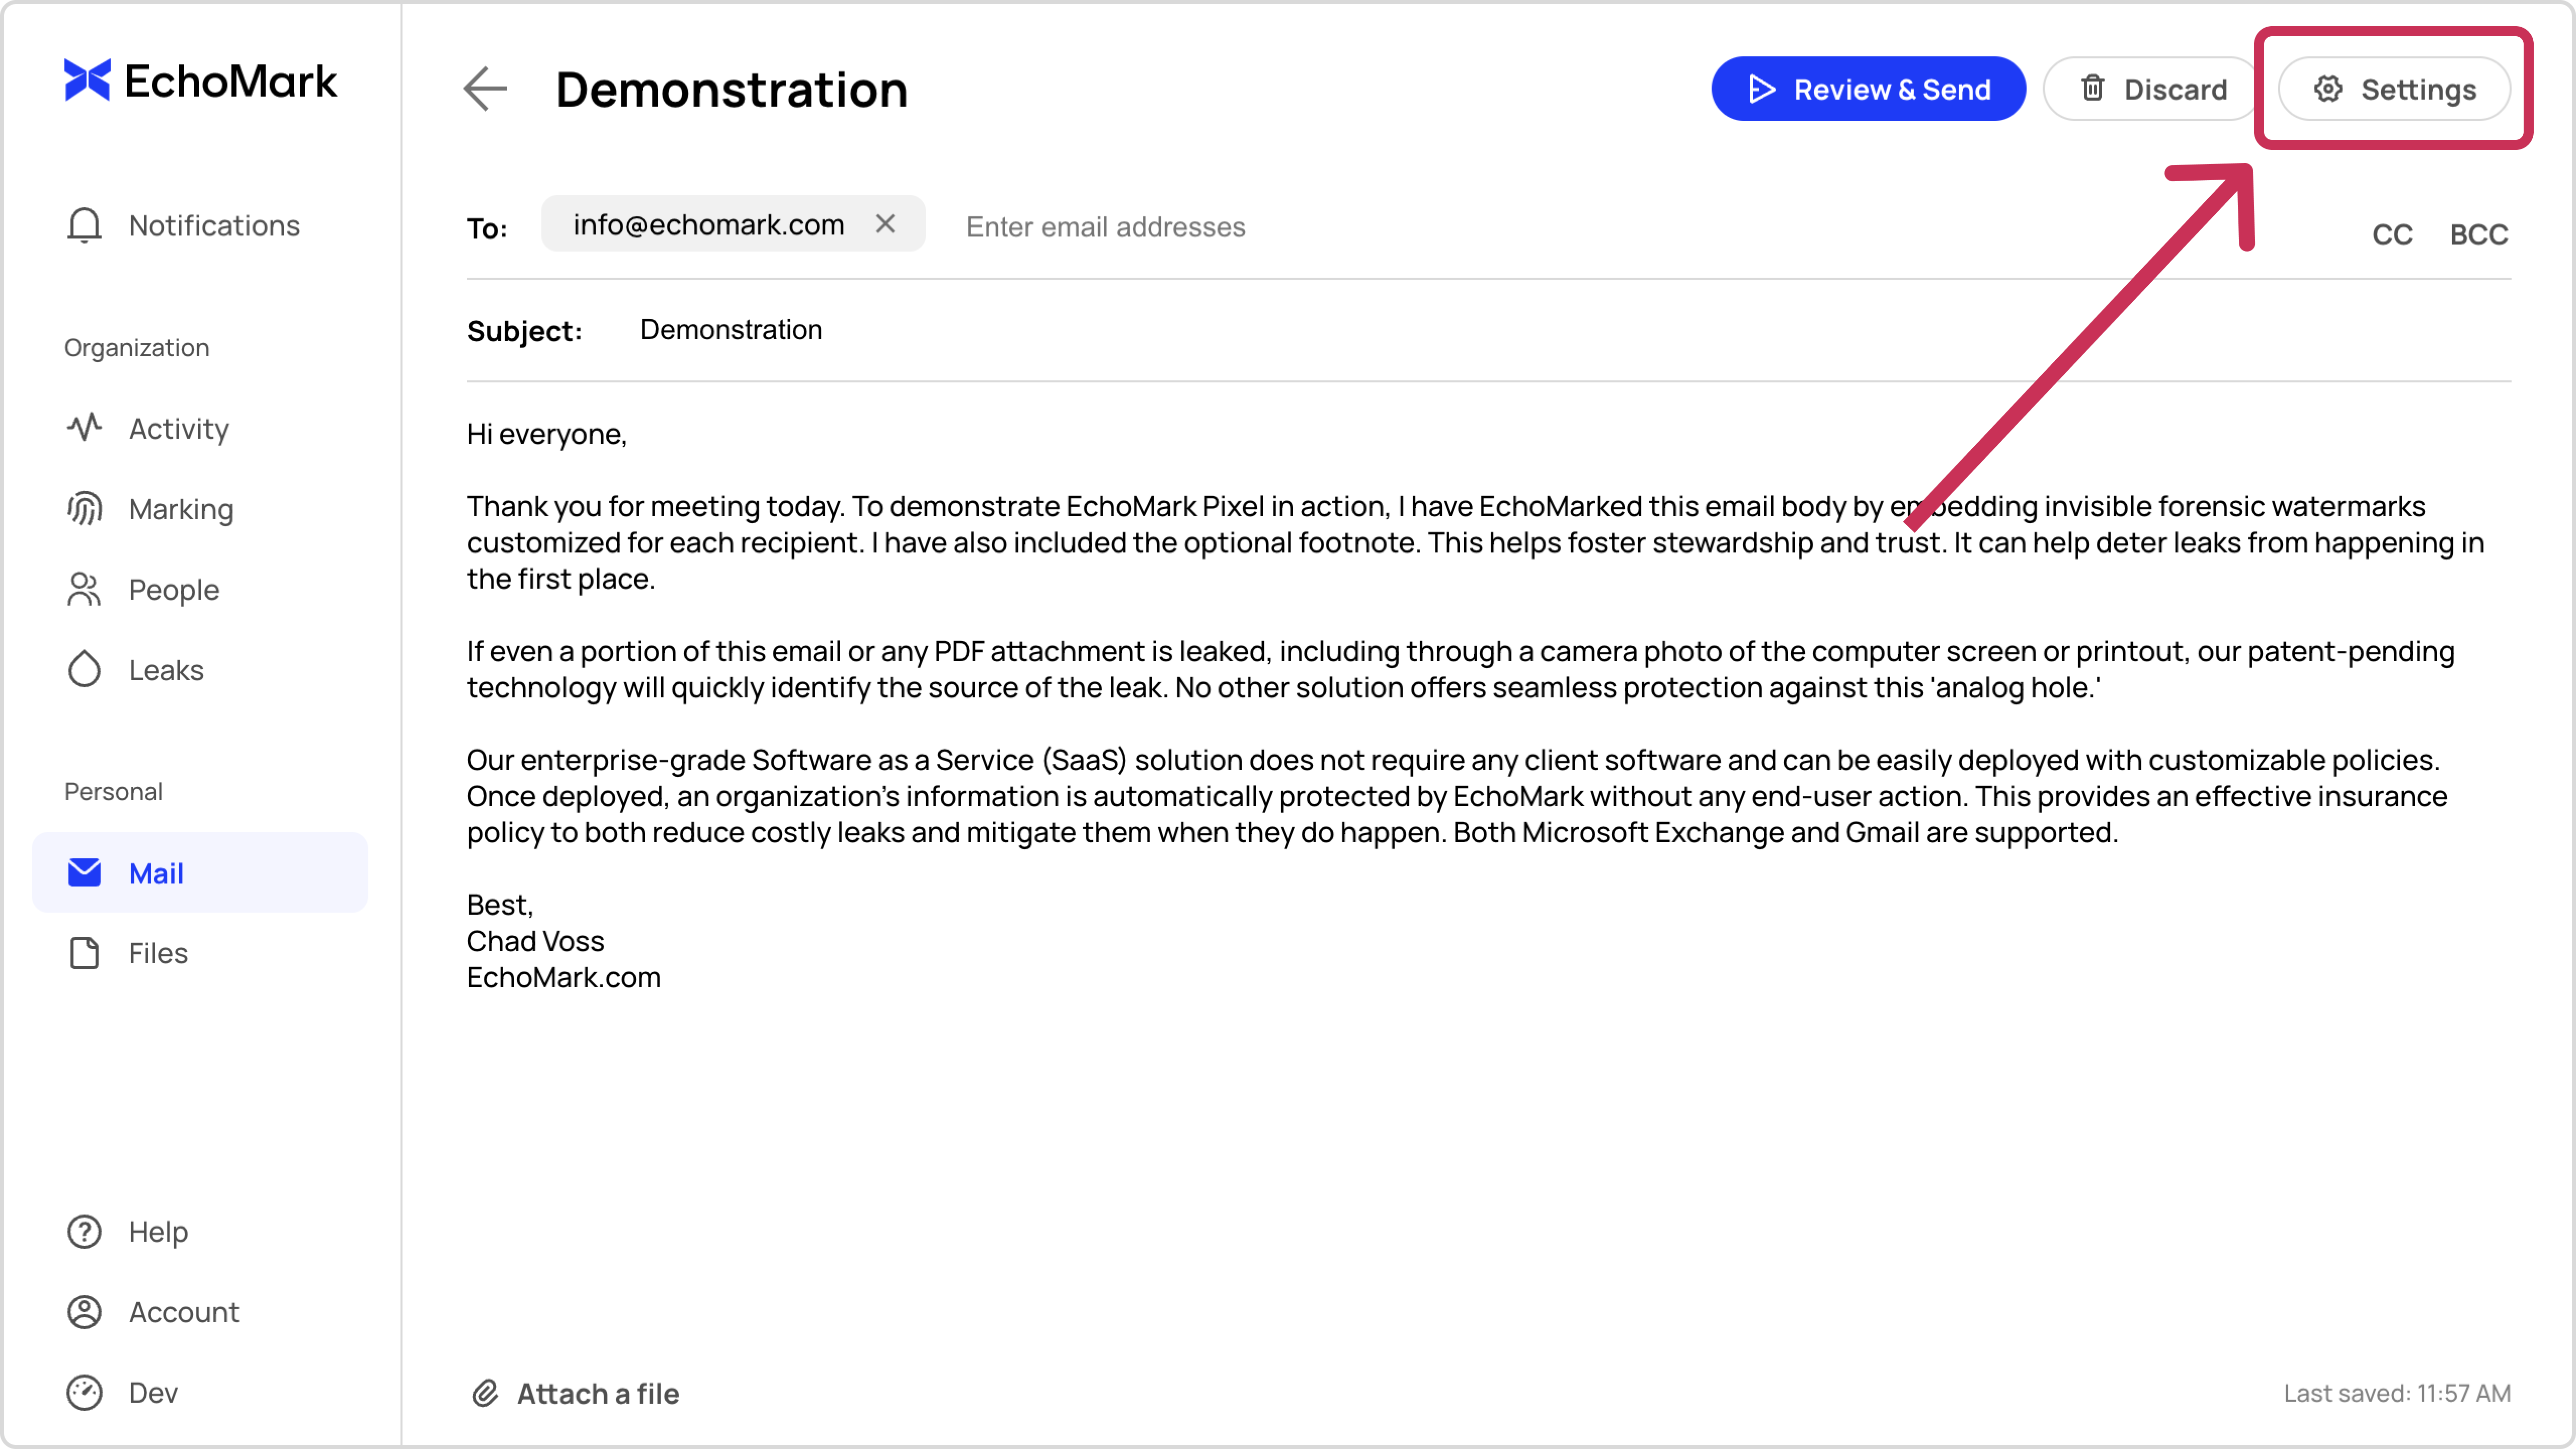The height and width of the screenshot is (1449, 2576).
Task: Open the Account avatar icon
Action: click(x=84, y=1312)
